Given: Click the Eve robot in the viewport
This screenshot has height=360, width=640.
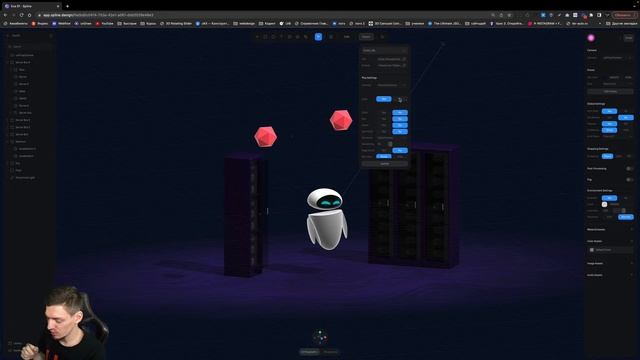Looking at the screenshot, I should pyautogui.click(x=327, y=218).
